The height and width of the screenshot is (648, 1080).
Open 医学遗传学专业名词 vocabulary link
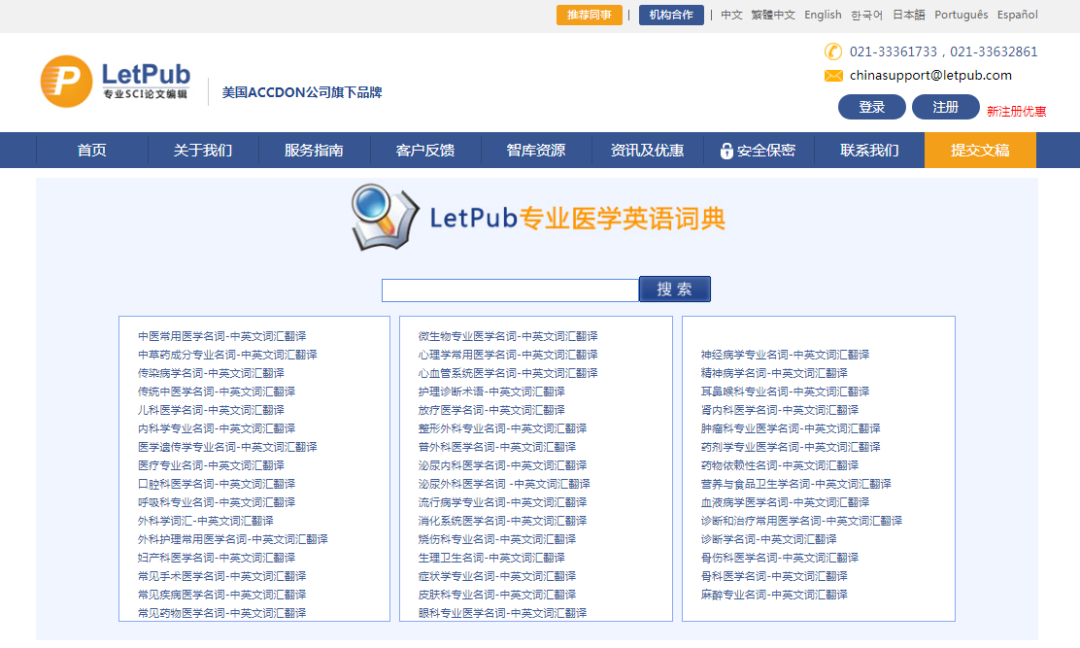(227, 447)
